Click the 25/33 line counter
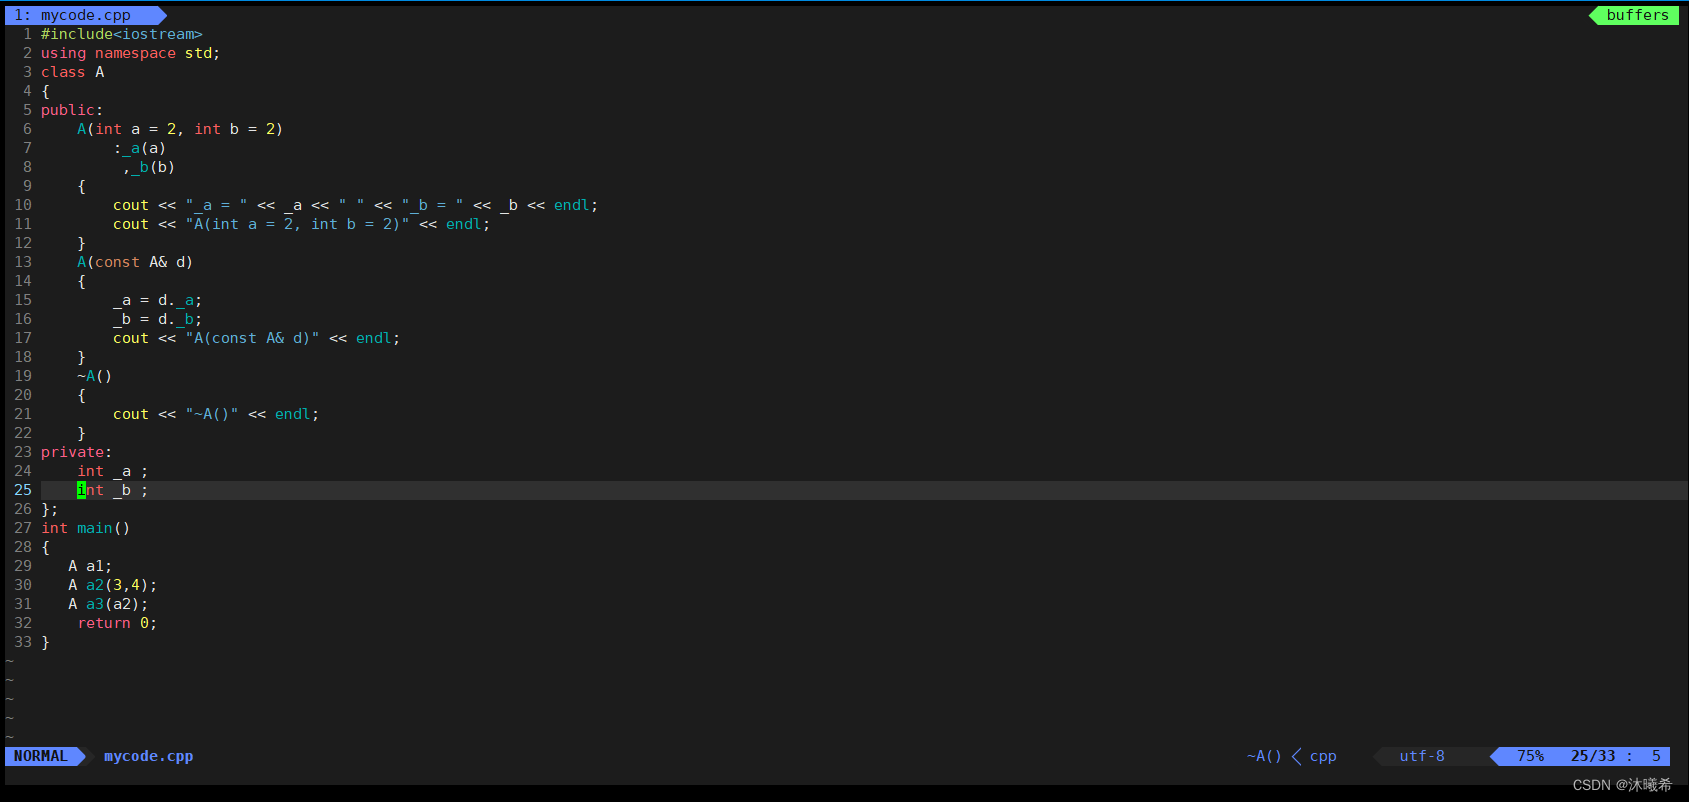Screen dimensions: 1689x802 tap(1593, 756)
